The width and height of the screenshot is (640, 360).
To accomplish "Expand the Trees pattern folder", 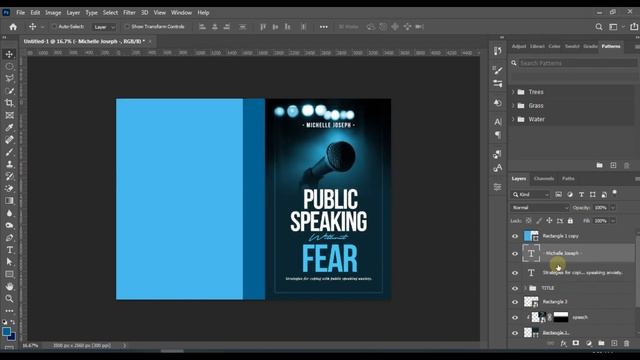I will click(513, 92).
